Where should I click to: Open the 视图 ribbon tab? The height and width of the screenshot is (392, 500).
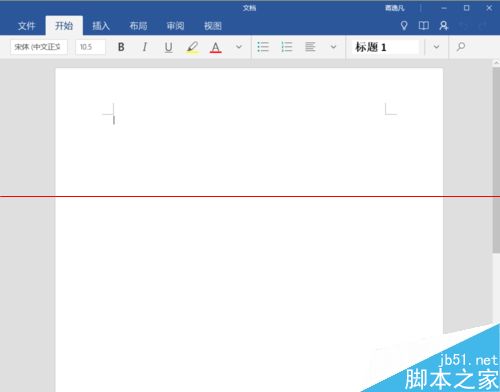point(213,26)
